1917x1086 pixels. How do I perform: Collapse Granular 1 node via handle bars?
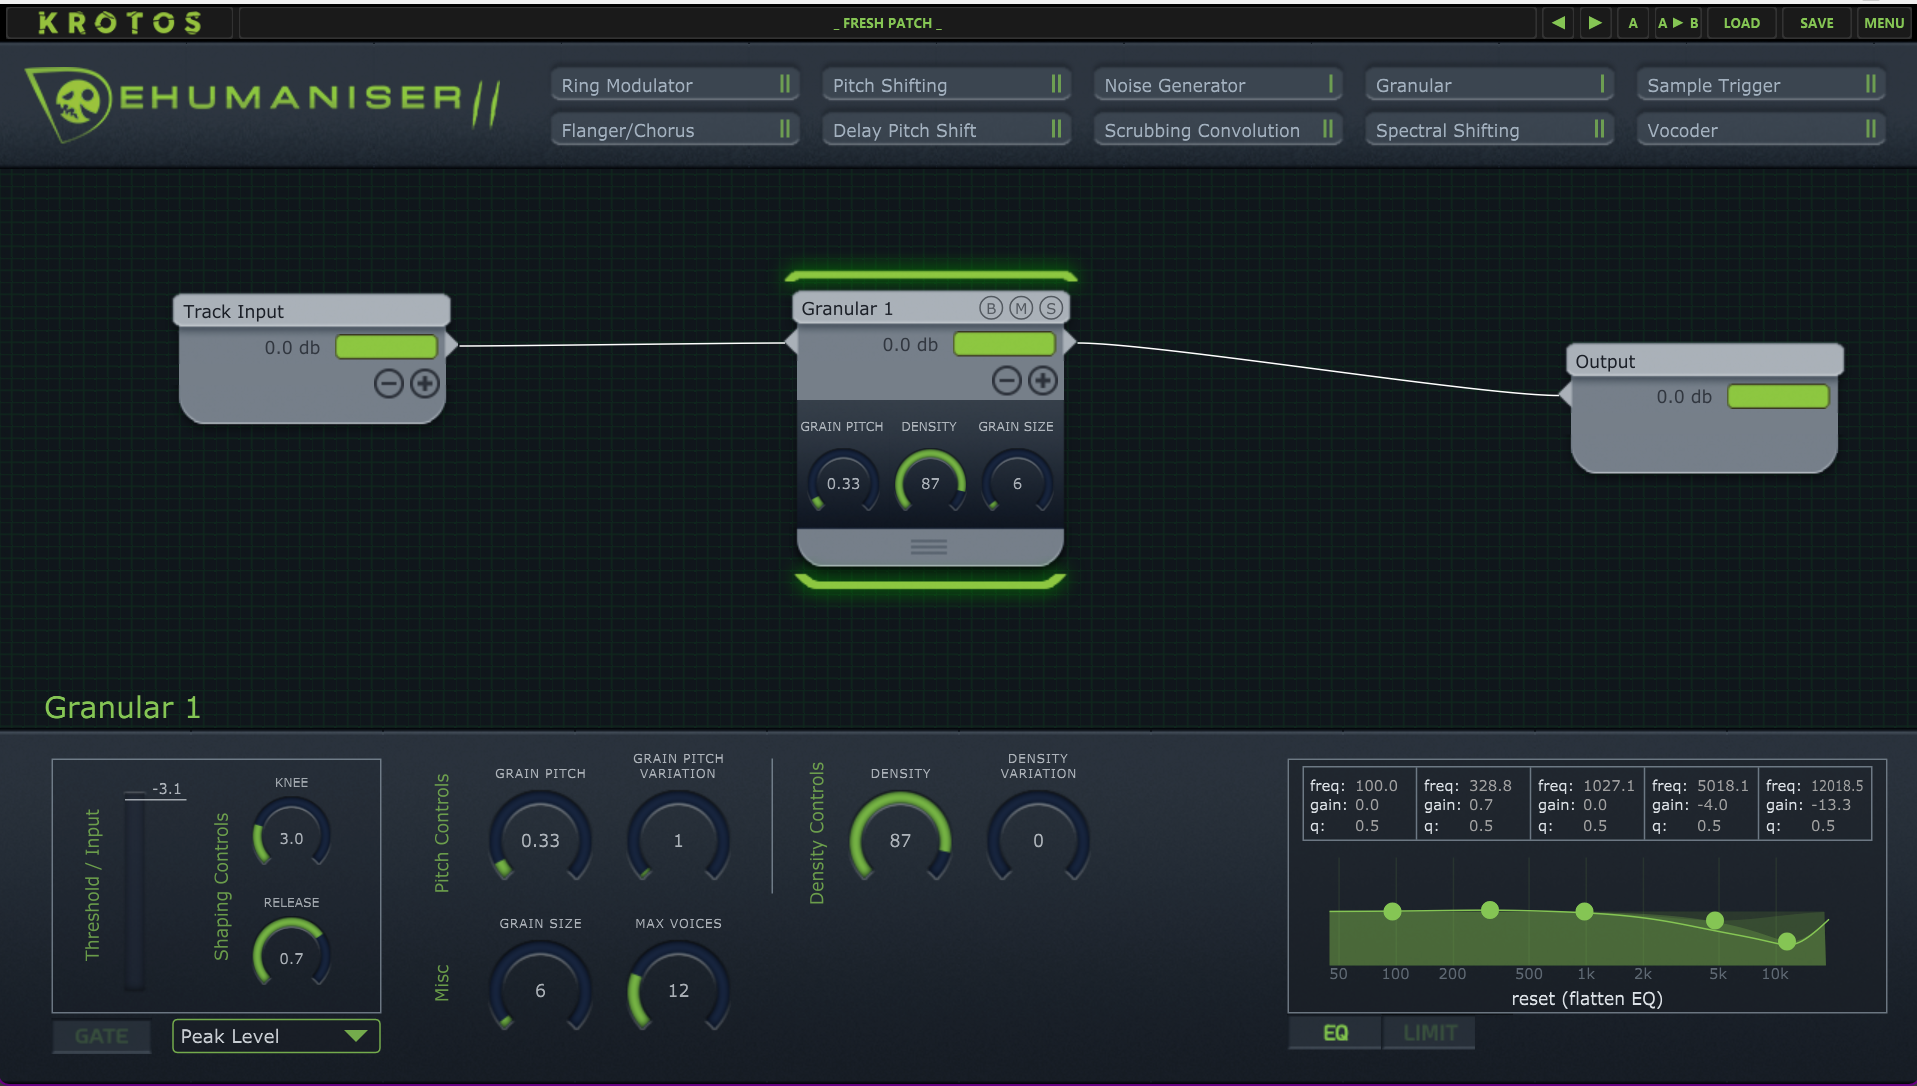tap(929, 547)
